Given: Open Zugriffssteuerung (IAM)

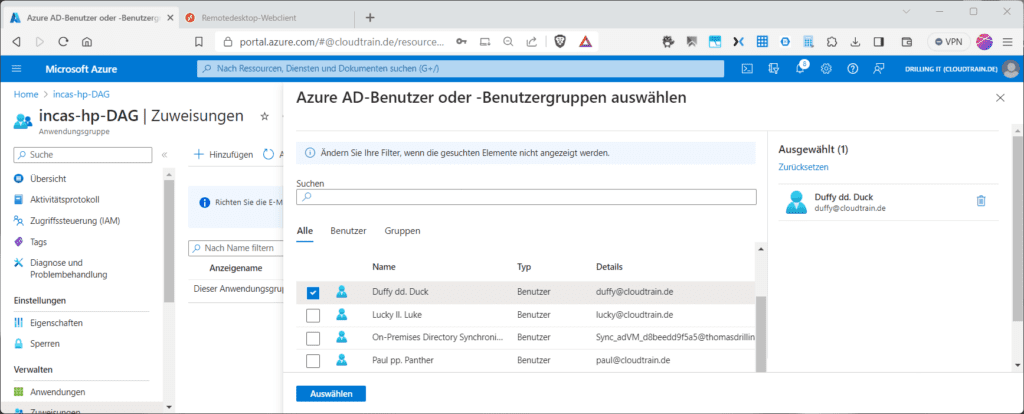Looking at the screenshot, I should click(75, 221).
